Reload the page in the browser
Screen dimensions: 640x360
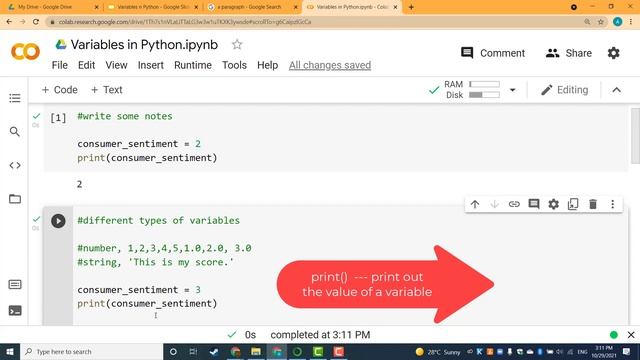tap(36, 22)
